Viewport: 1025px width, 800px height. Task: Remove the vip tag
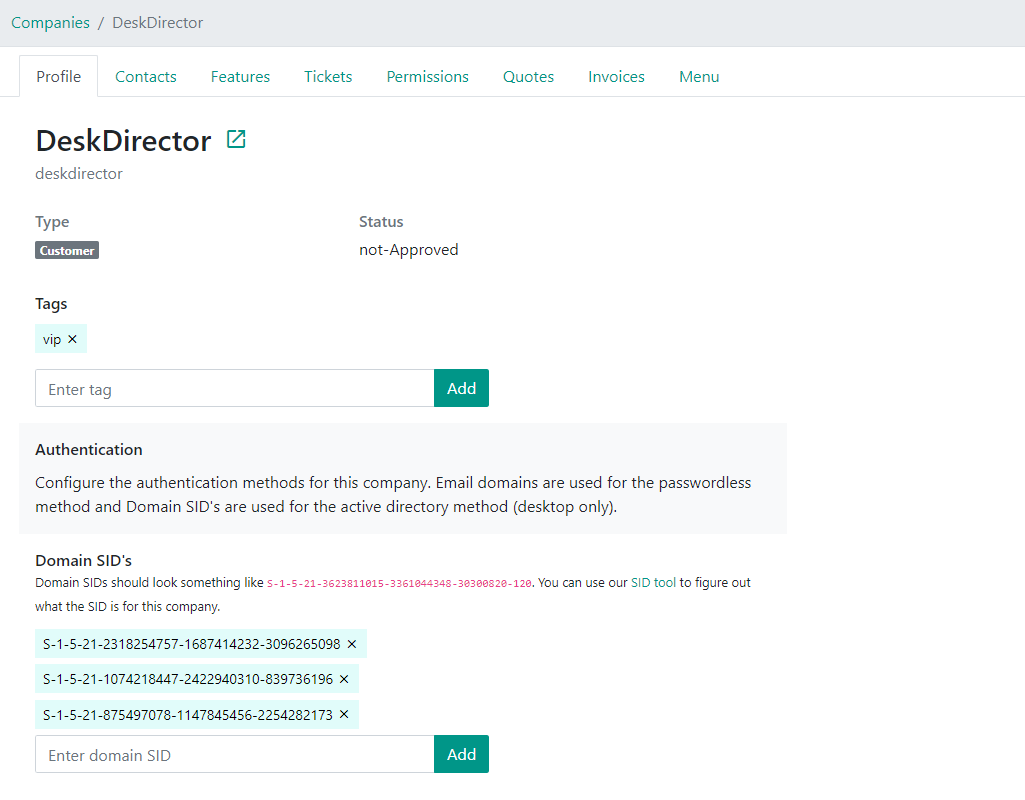coord(73,339)
